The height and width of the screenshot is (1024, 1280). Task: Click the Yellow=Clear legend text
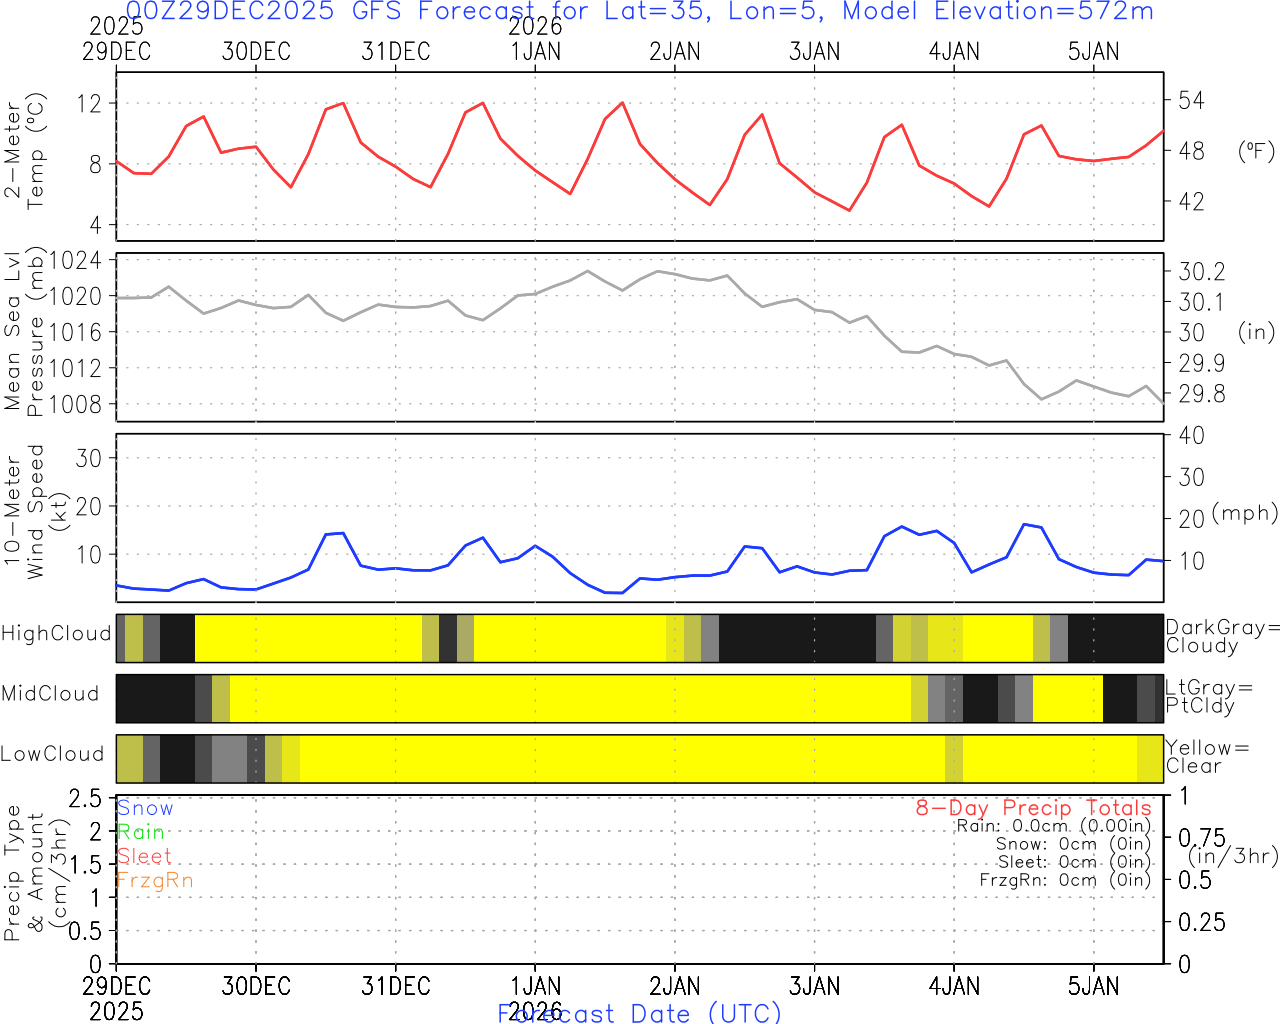[1207, 756]
